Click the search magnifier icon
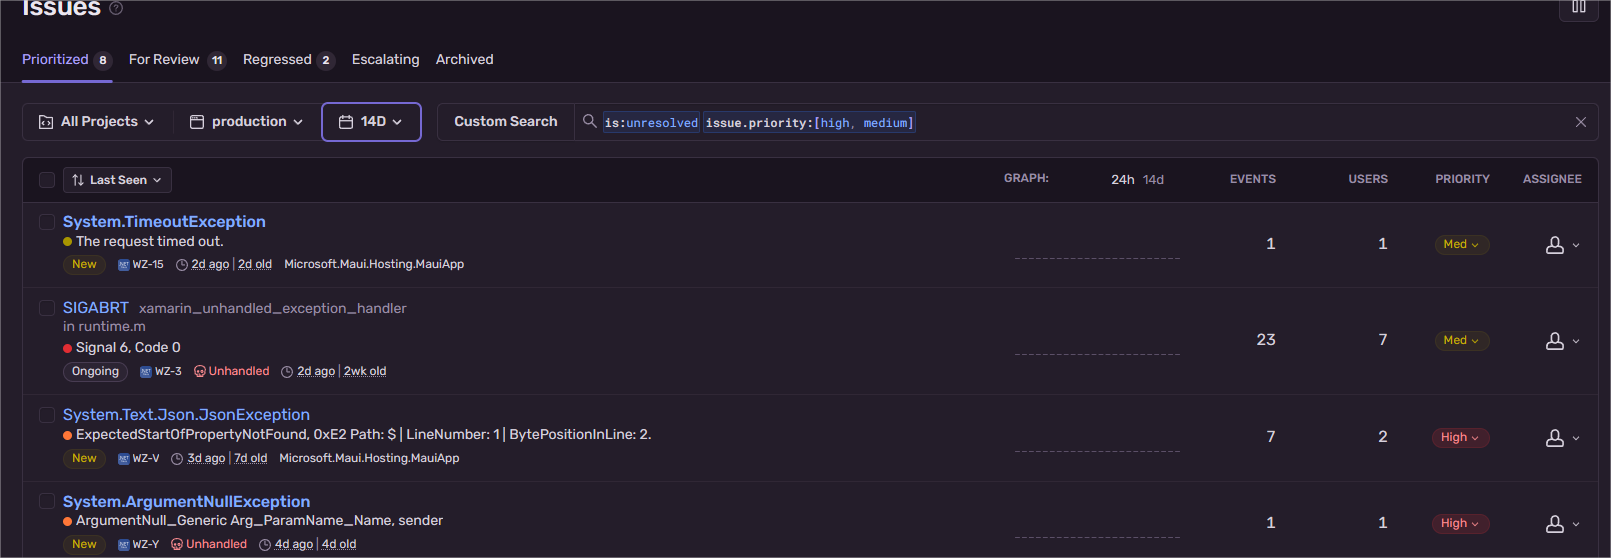Screen dimensions: 1611x558 coord(590,121)
